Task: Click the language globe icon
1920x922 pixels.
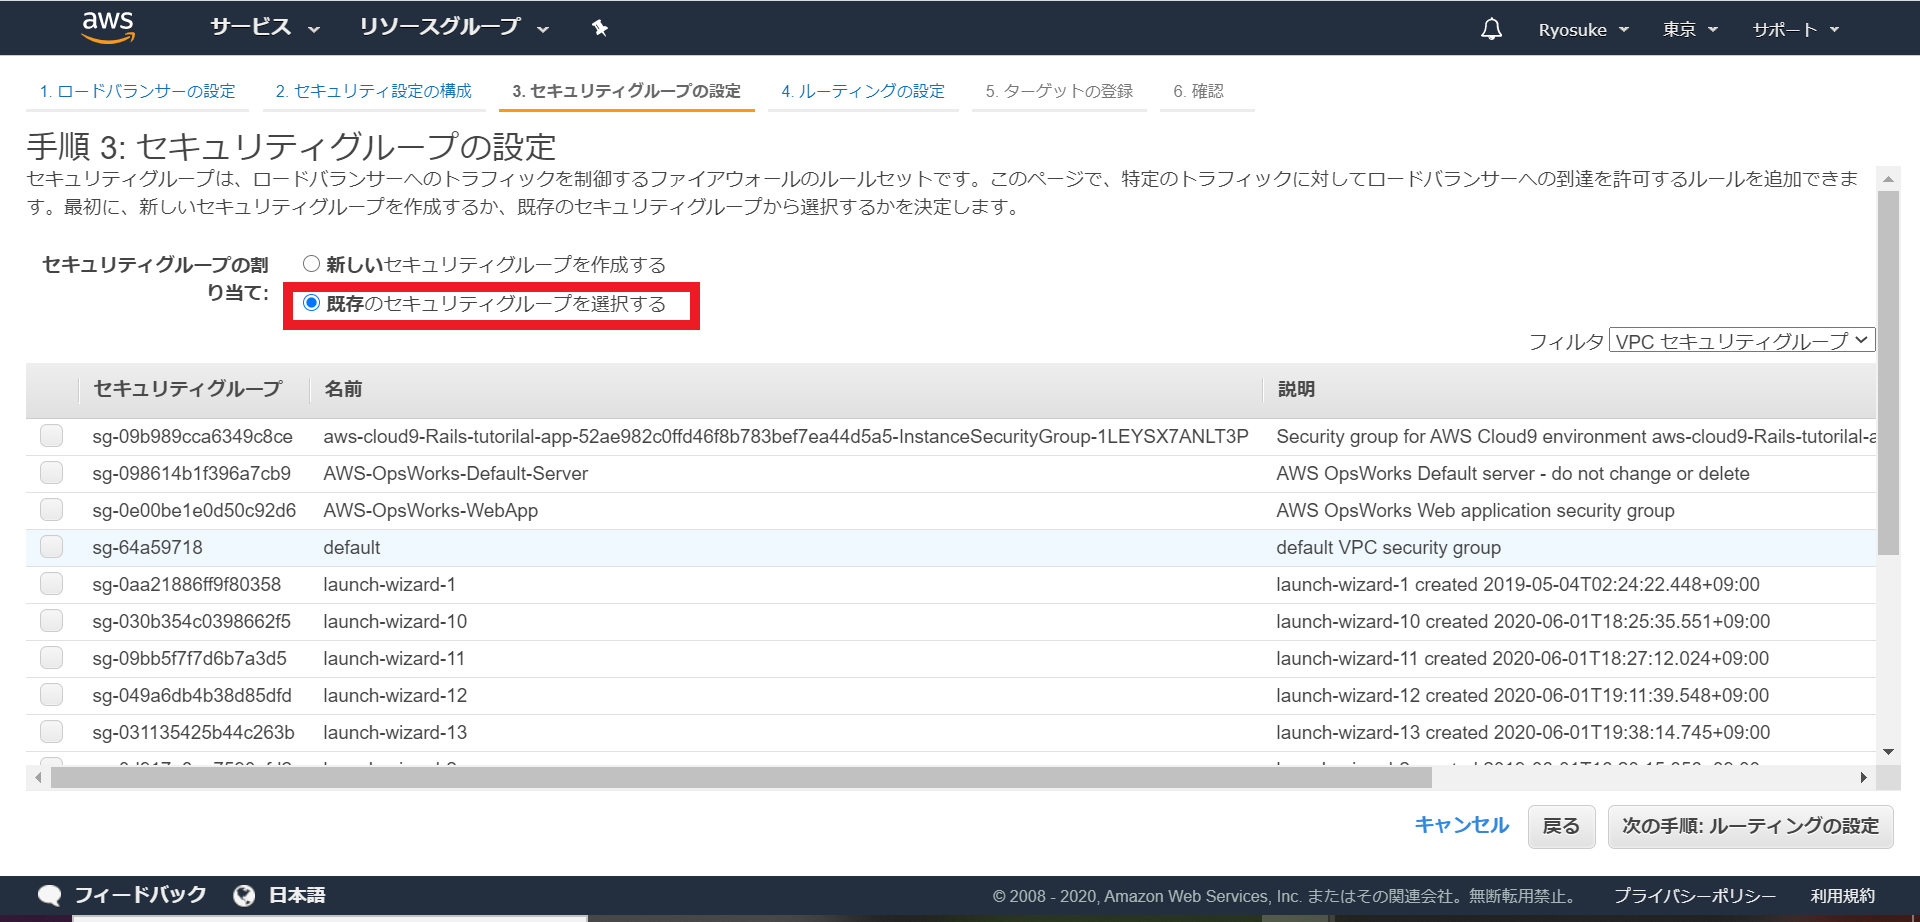Action: [x=244, y=895]
